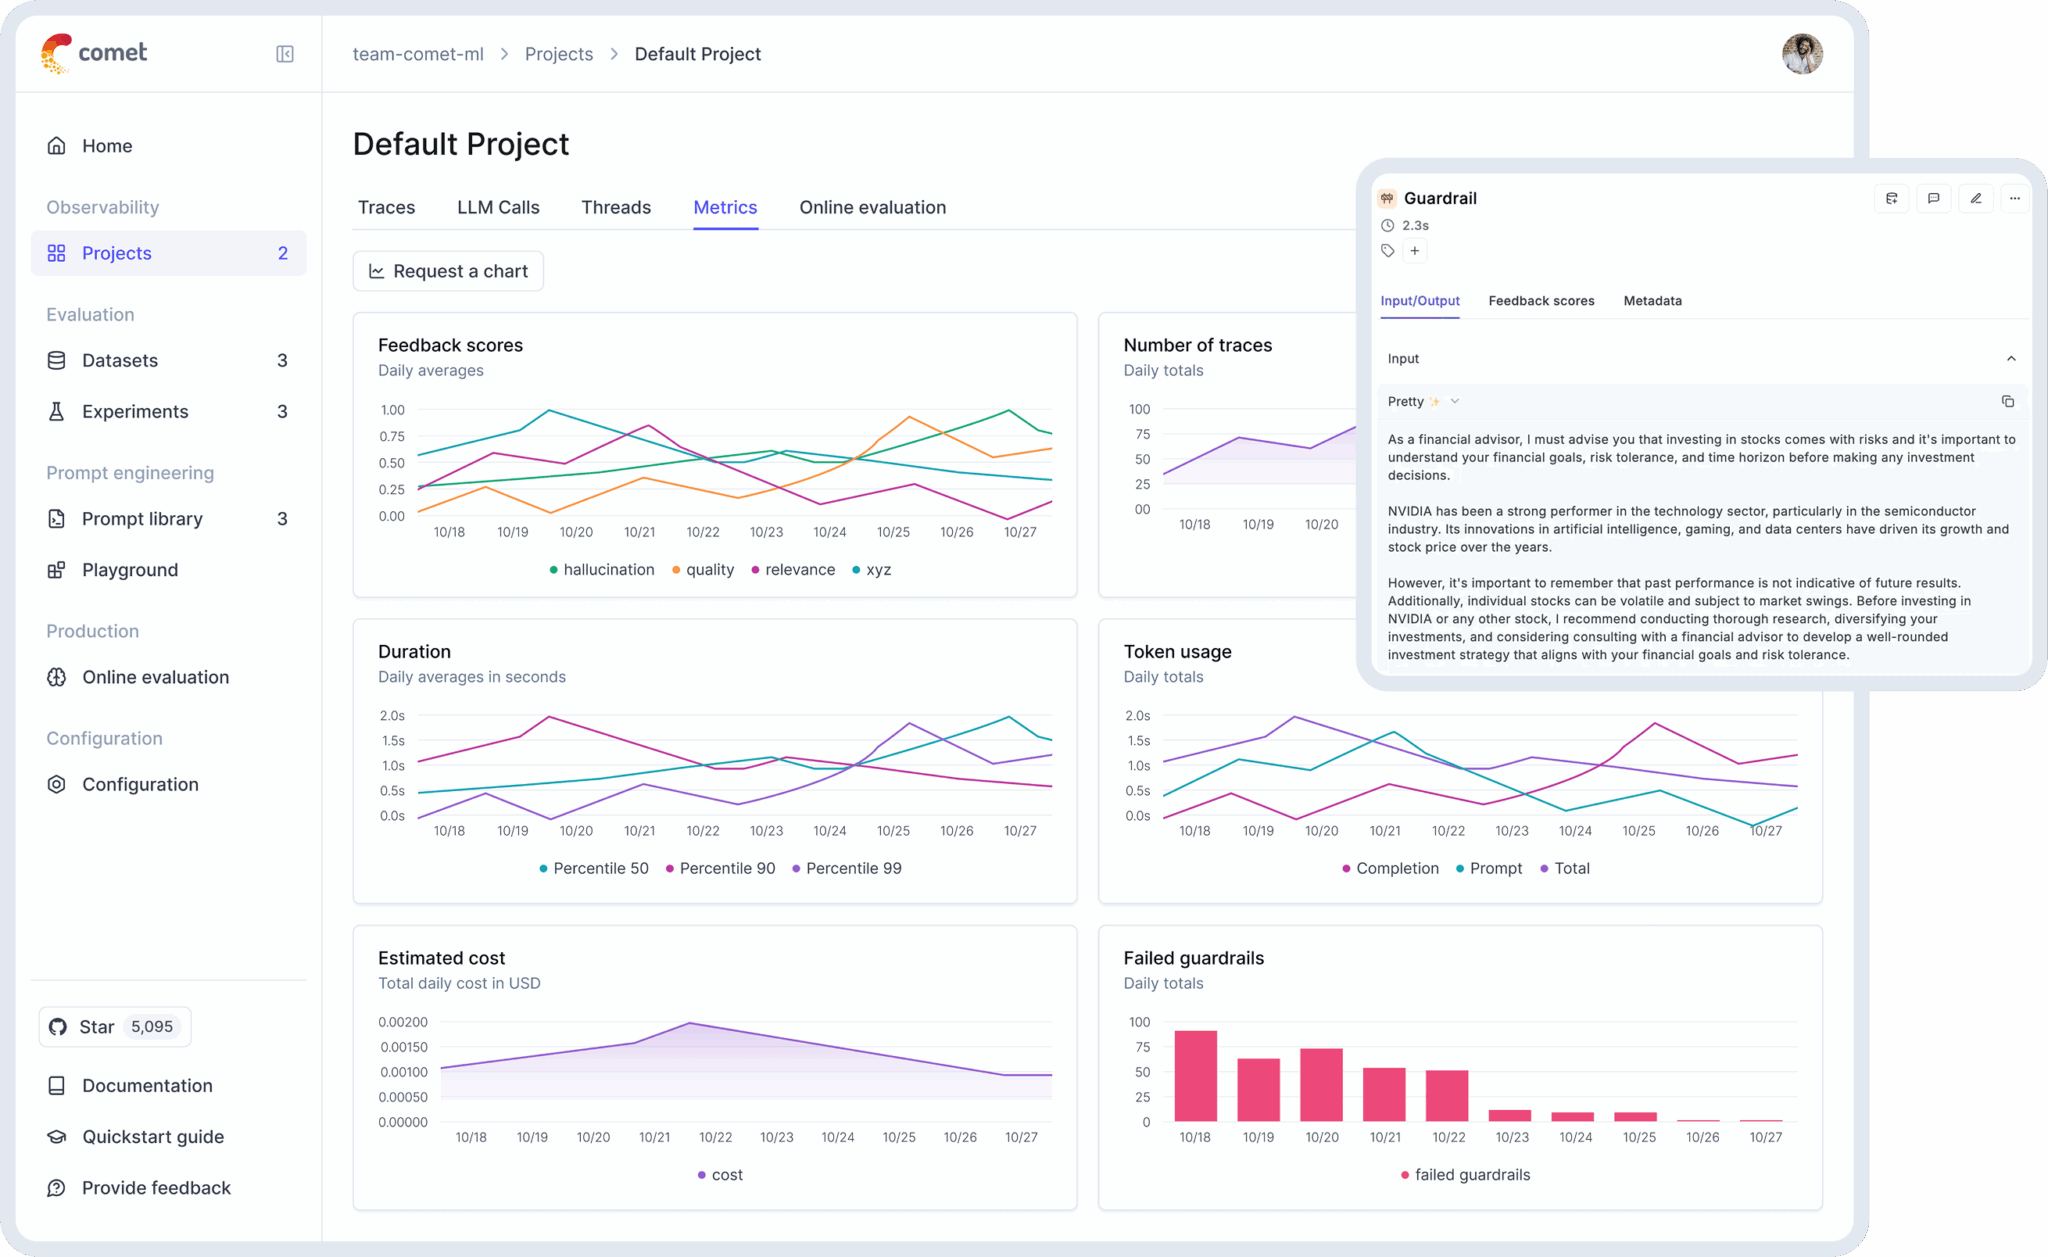The height and width of the screenshot is (1257, 2048).
Task: Open the Playground from the sidebar
Action: tap(128, 569)
